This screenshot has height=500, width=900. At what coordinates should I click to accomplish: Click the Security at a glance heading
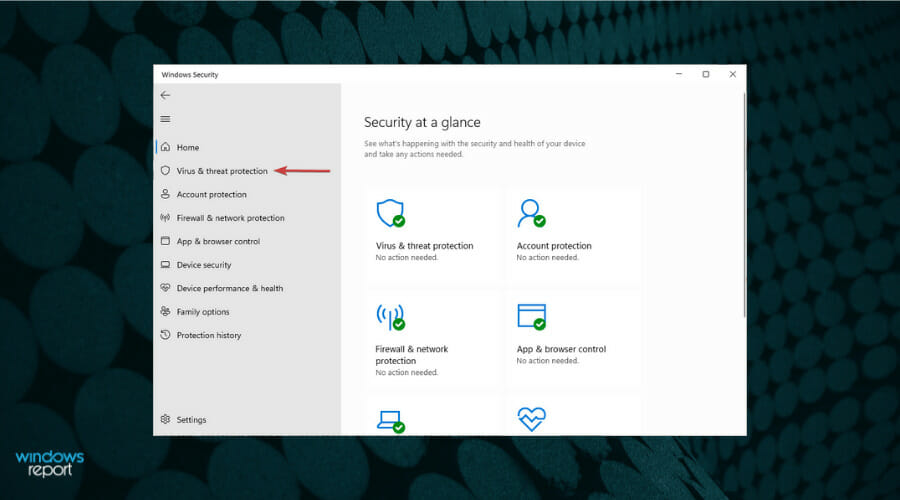coord(422,122)
